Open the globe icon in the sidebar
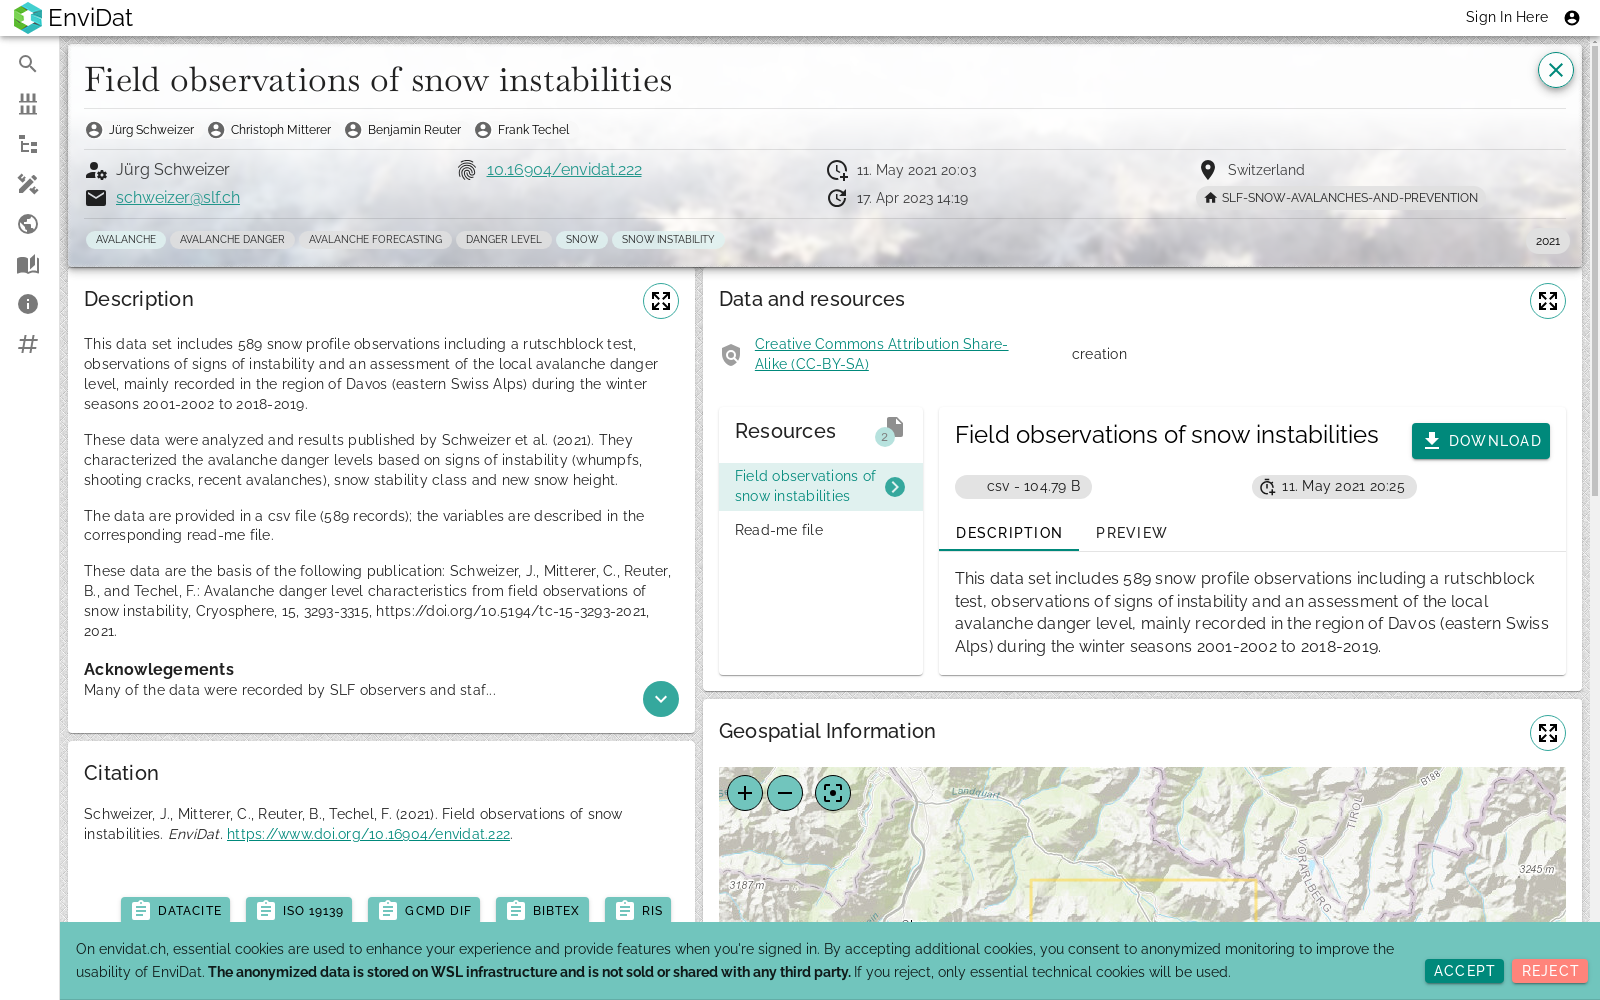This screenshot has width=1600, height=1000. (28, 224)
